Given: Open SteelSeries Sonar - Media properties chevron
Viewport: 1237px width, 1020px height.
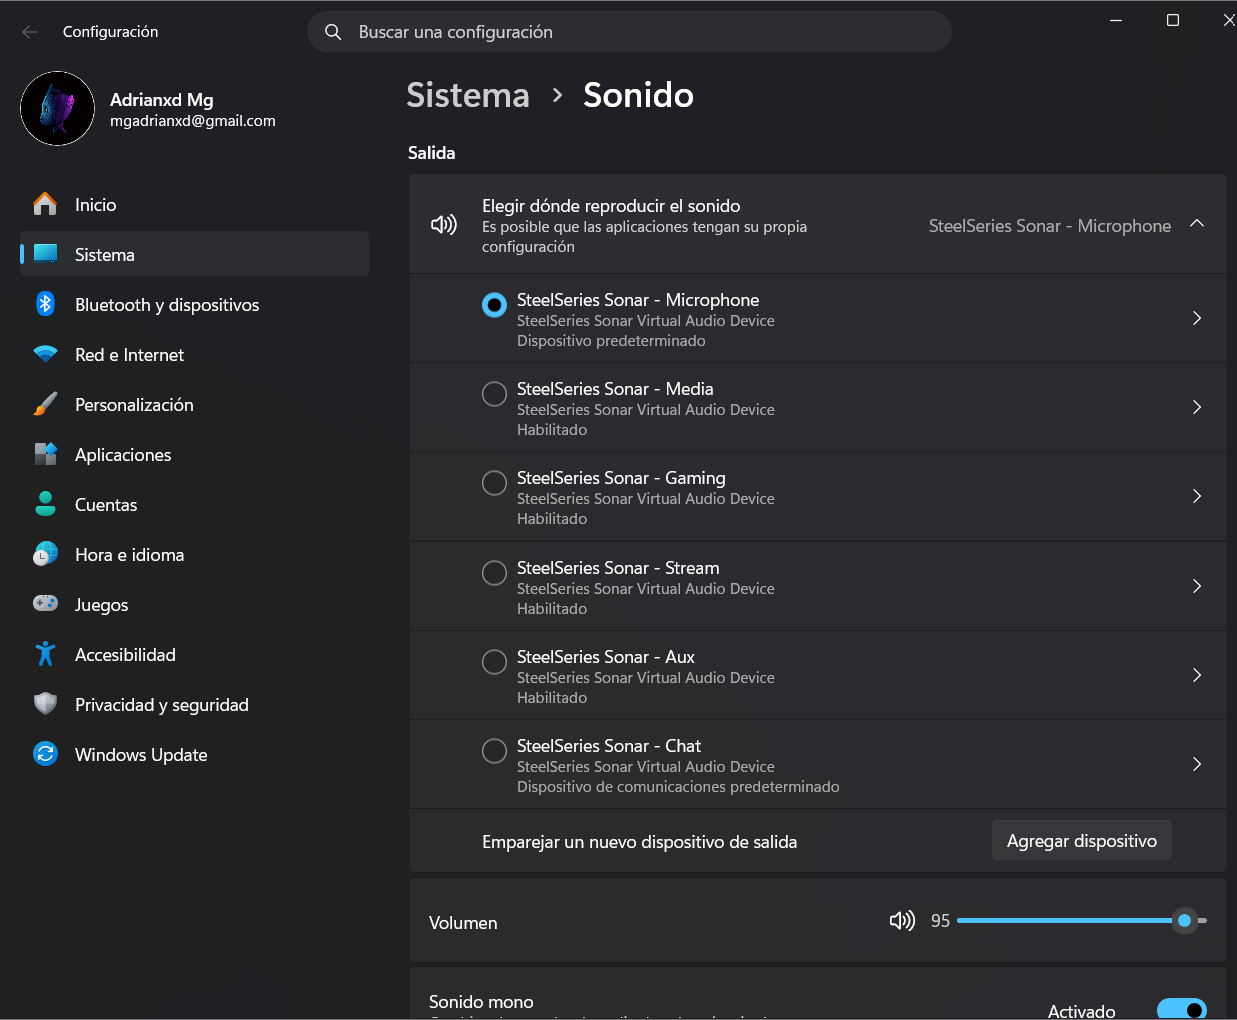Looking at the screenshot, I should tap(1197, 407).
